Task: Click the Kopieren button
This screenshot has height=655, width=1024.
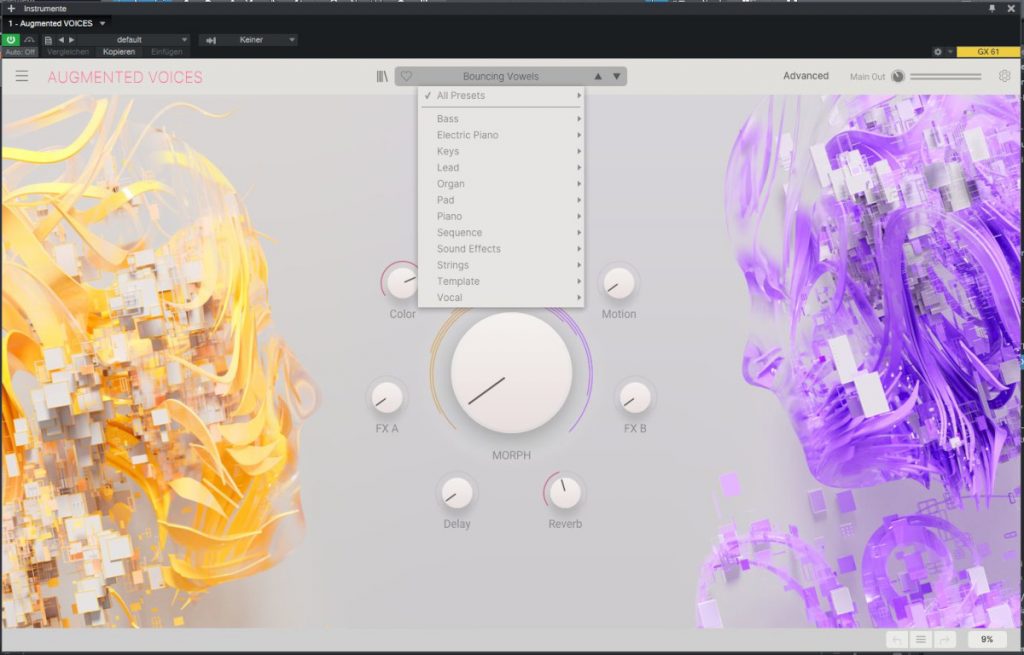Action: [119, 52]
